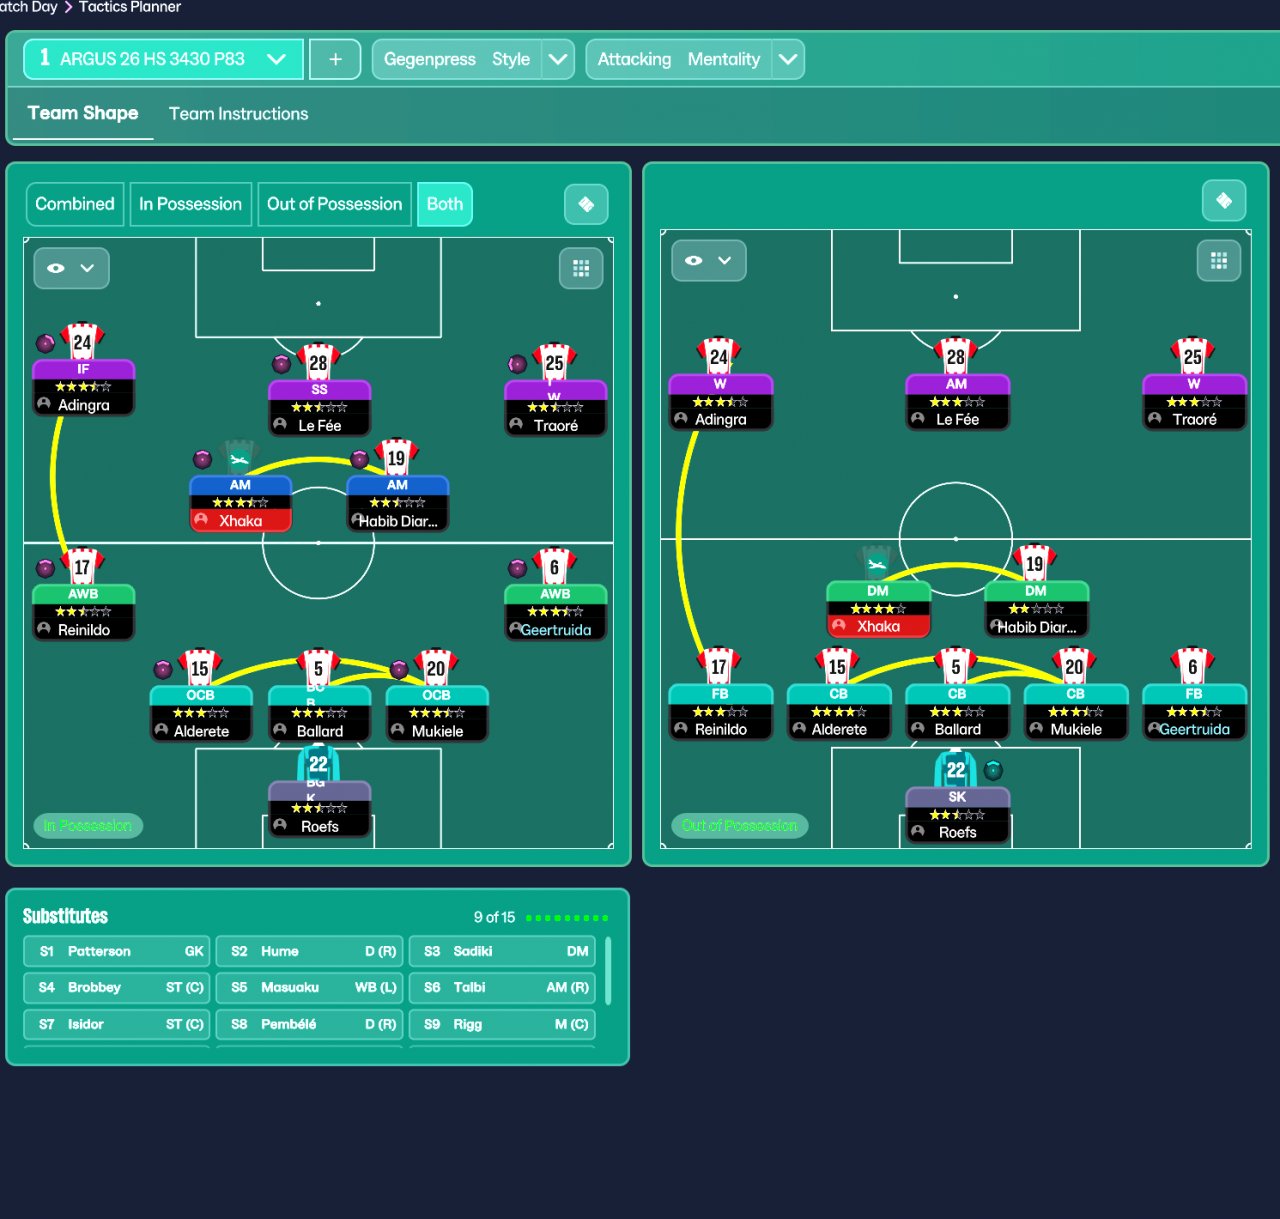The image size is (1280, 1219).
Task: Choose substitute S8 Pembélé D (R)
Action: (310, 1024)
